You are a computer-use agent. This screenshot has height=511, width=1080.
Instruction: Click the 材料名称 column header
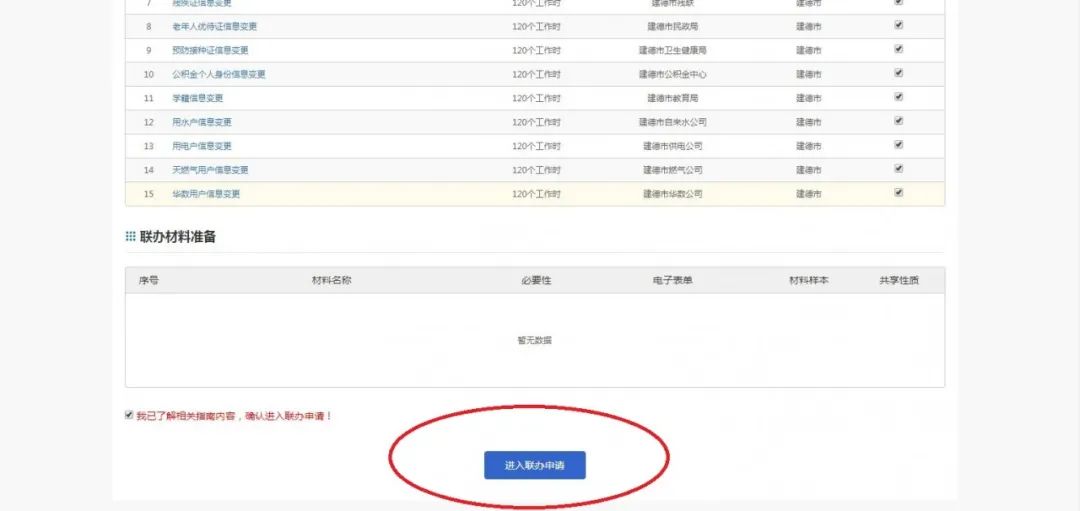331,280
